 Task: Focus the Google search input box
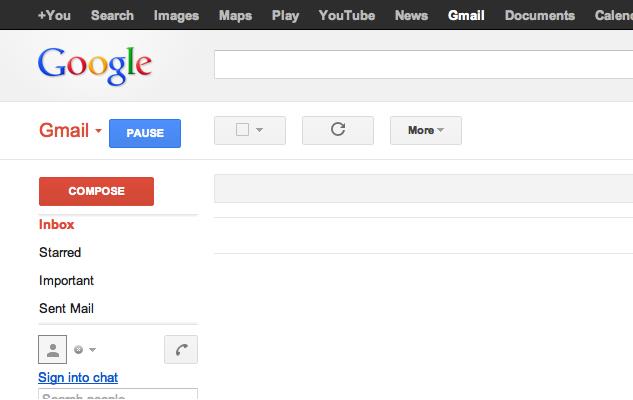tap(423, 65)
